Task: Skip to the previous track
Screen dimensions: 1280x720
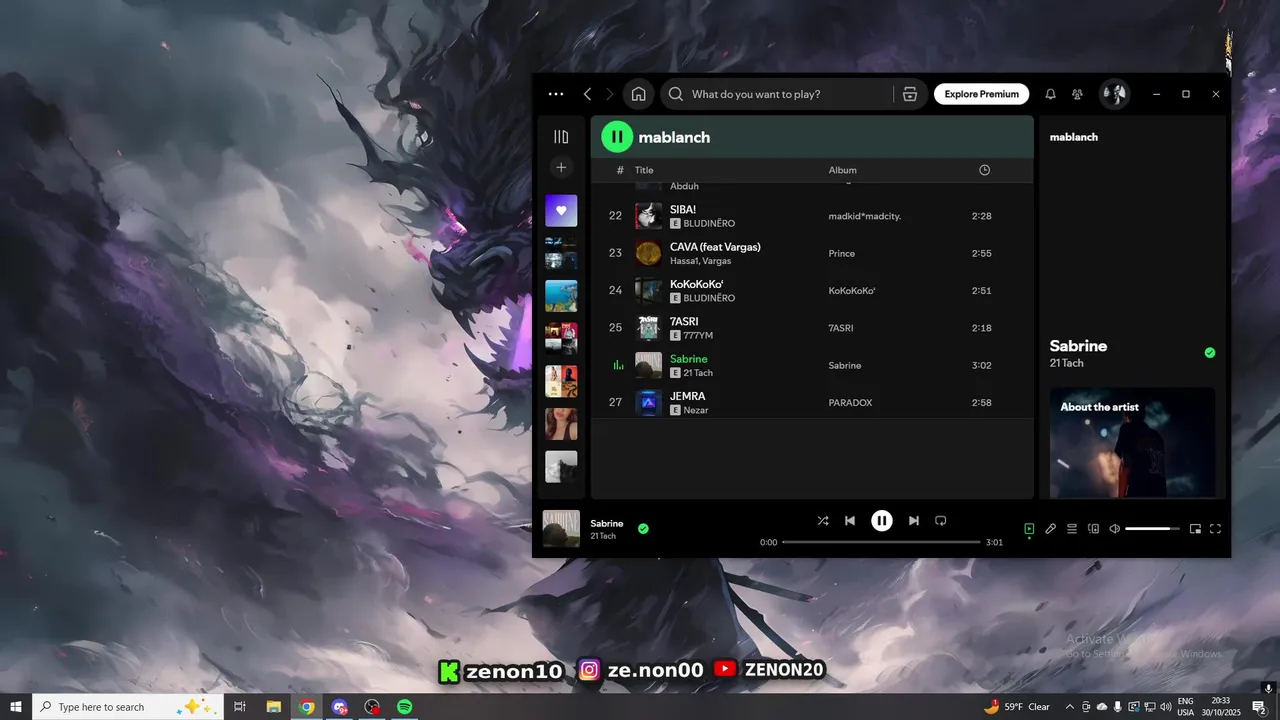Action: pyautogui.click(x=850, y=521)
